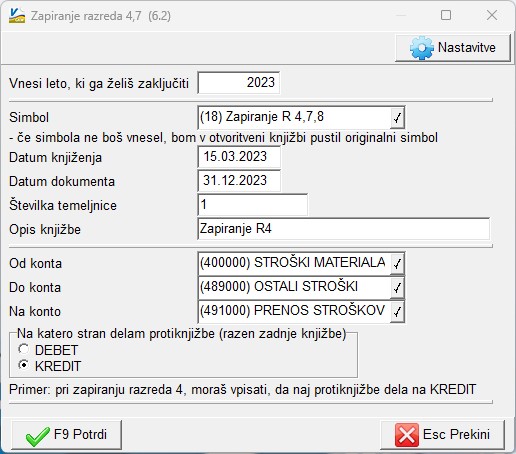Select the KREDIT radio option

click(x=23, y=365)
